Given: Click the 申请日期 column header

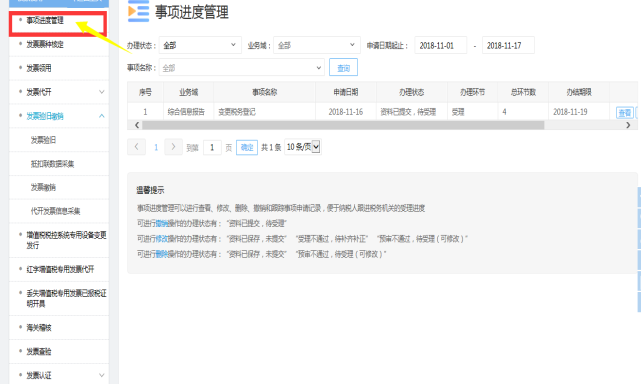Looking at the screenshot, I should pos(346,92).
